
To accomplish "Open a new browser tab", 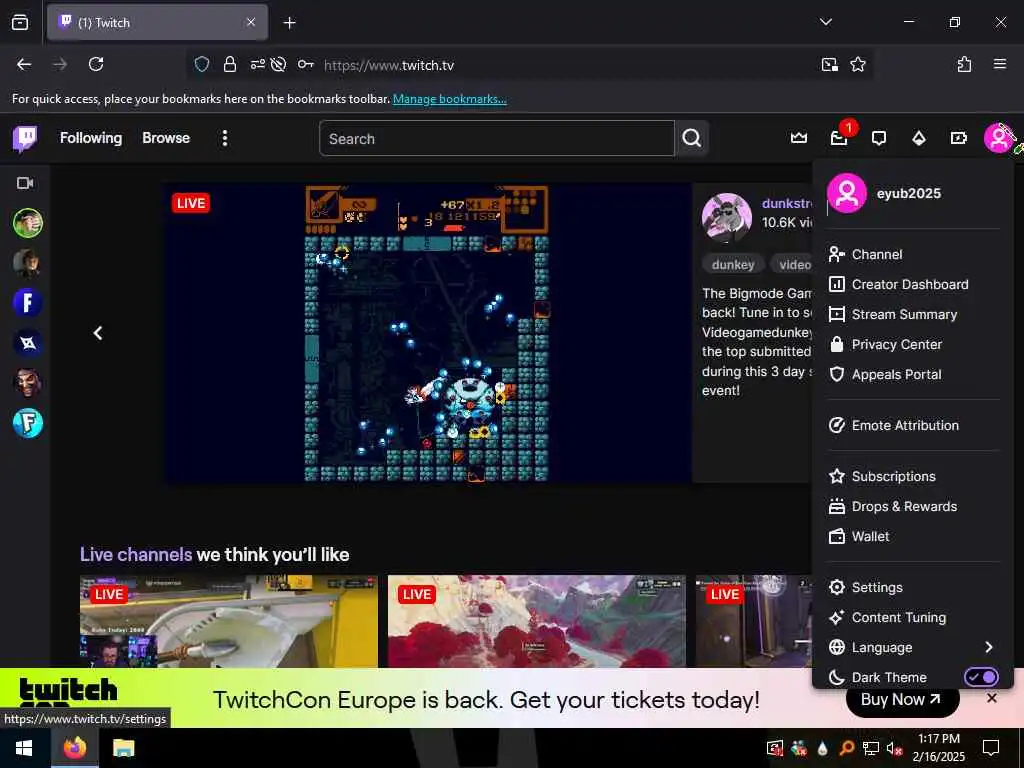I will coord(289,23).
